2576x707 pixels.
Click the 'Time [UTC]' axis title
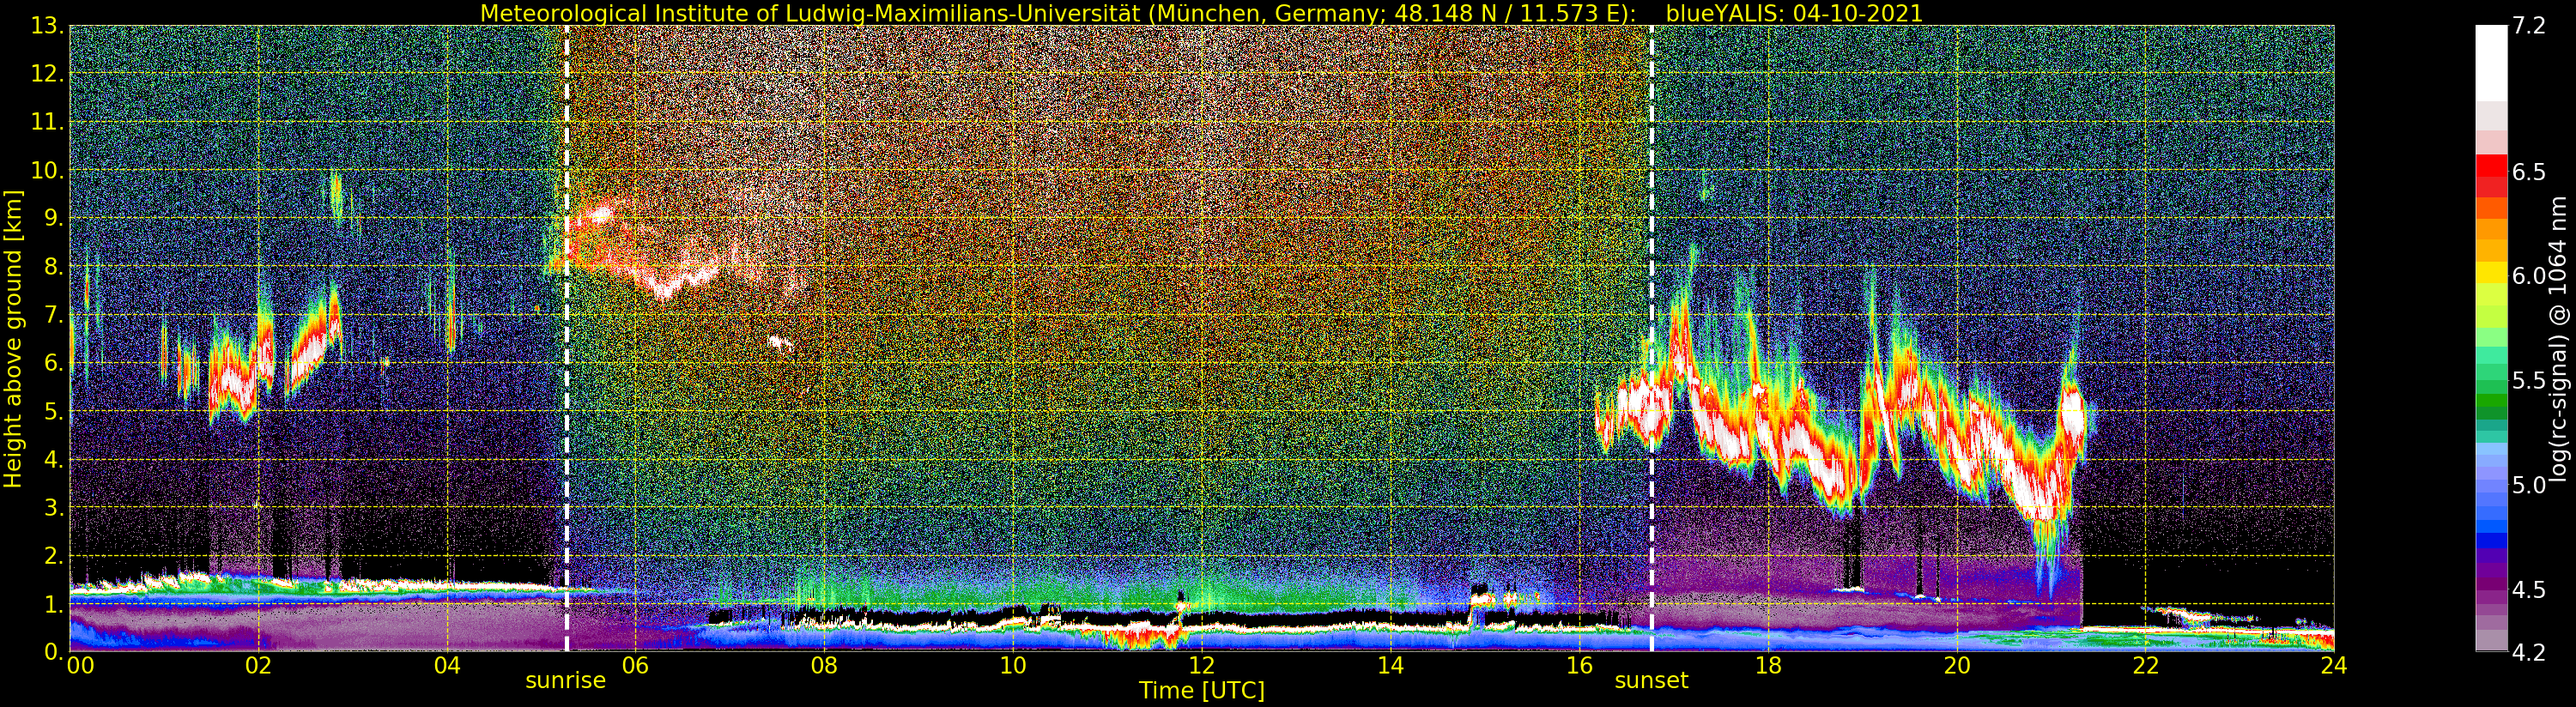pos(1202,691)
